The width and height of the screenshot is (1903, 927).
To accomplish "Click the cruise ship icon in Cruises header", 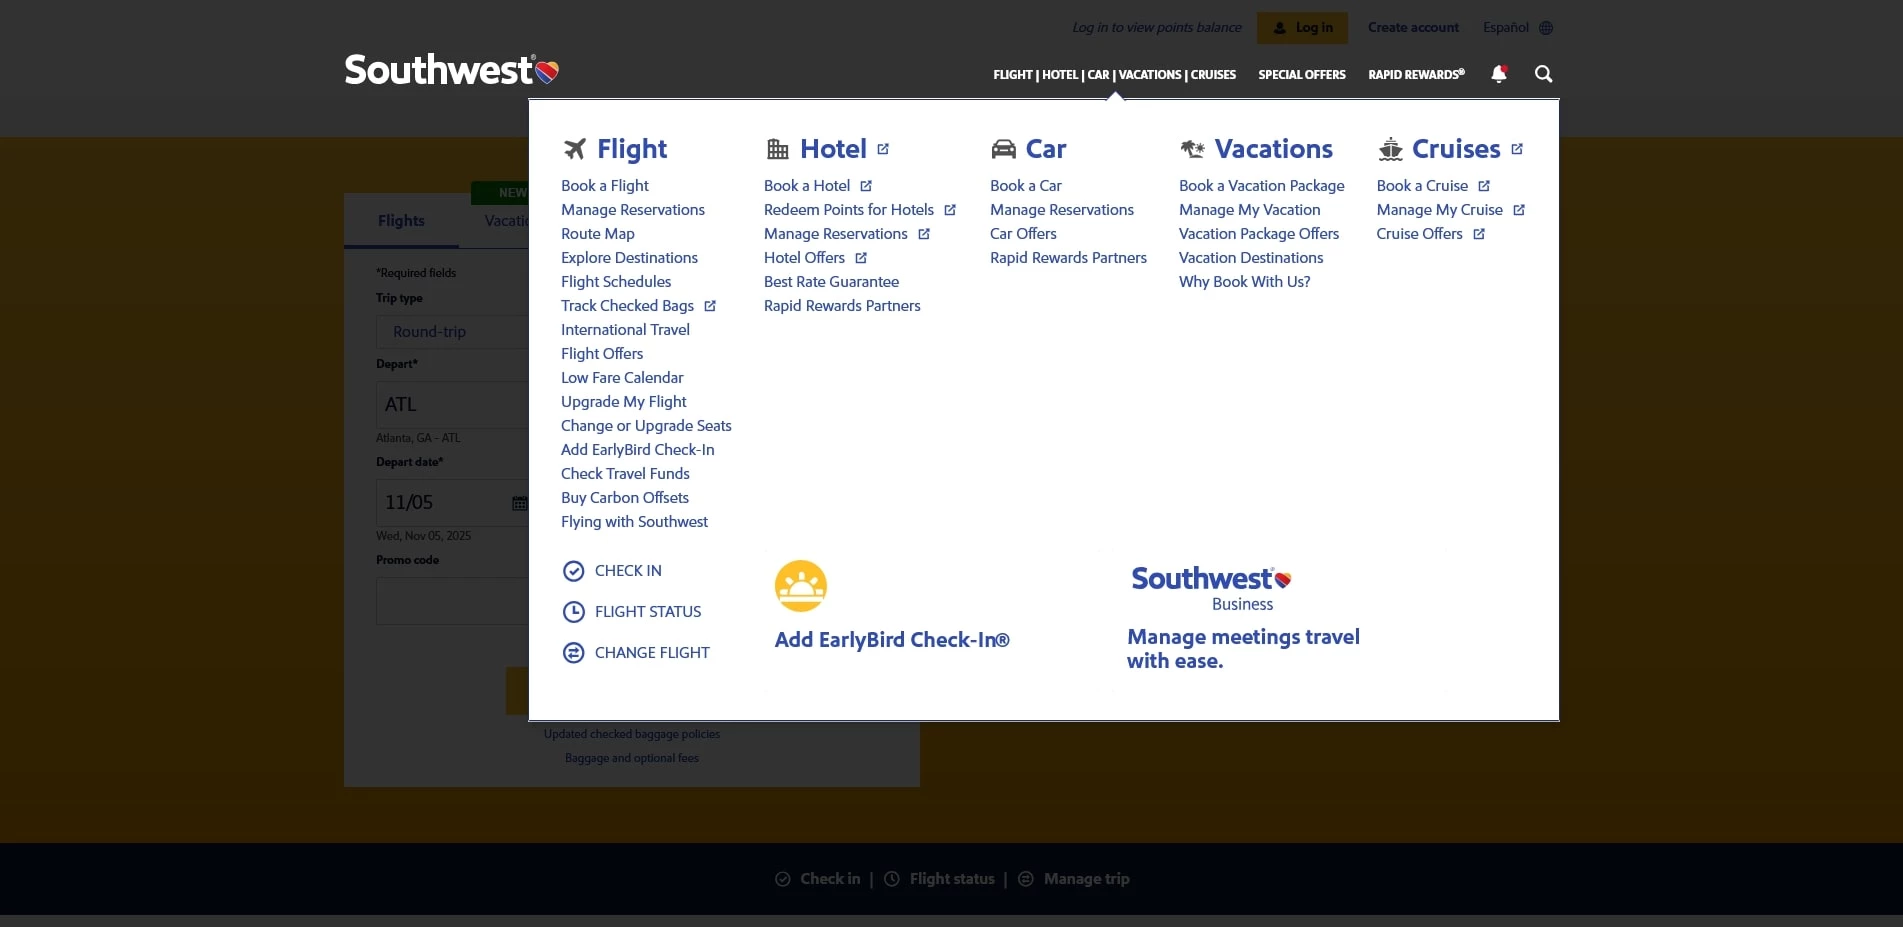I will tap(1390, 148).
